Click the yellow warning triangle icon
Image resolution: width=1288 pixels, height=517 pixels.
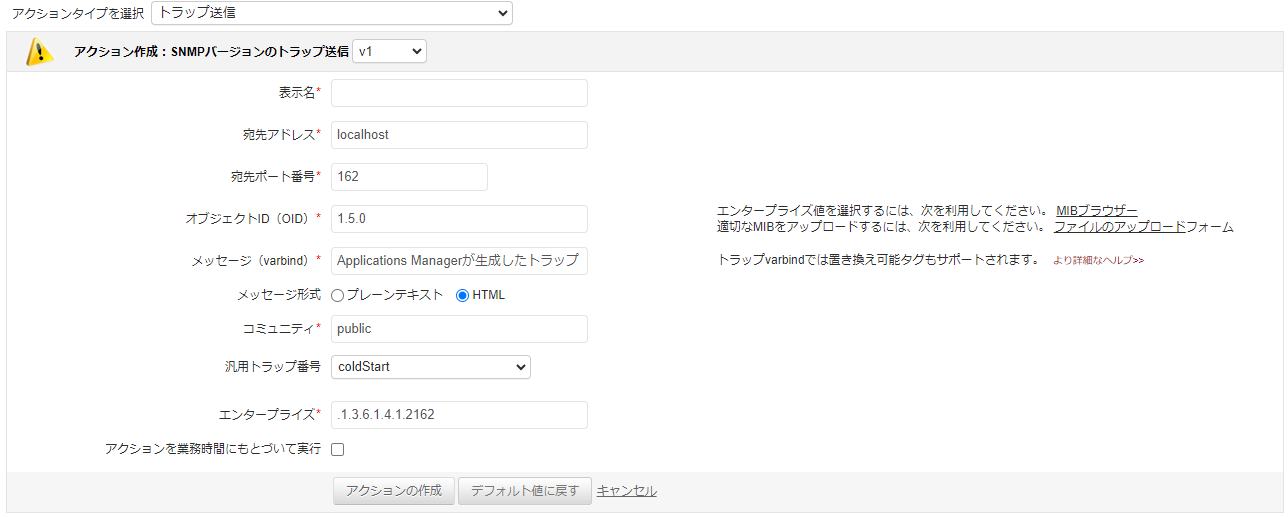(x=39, y=52)
